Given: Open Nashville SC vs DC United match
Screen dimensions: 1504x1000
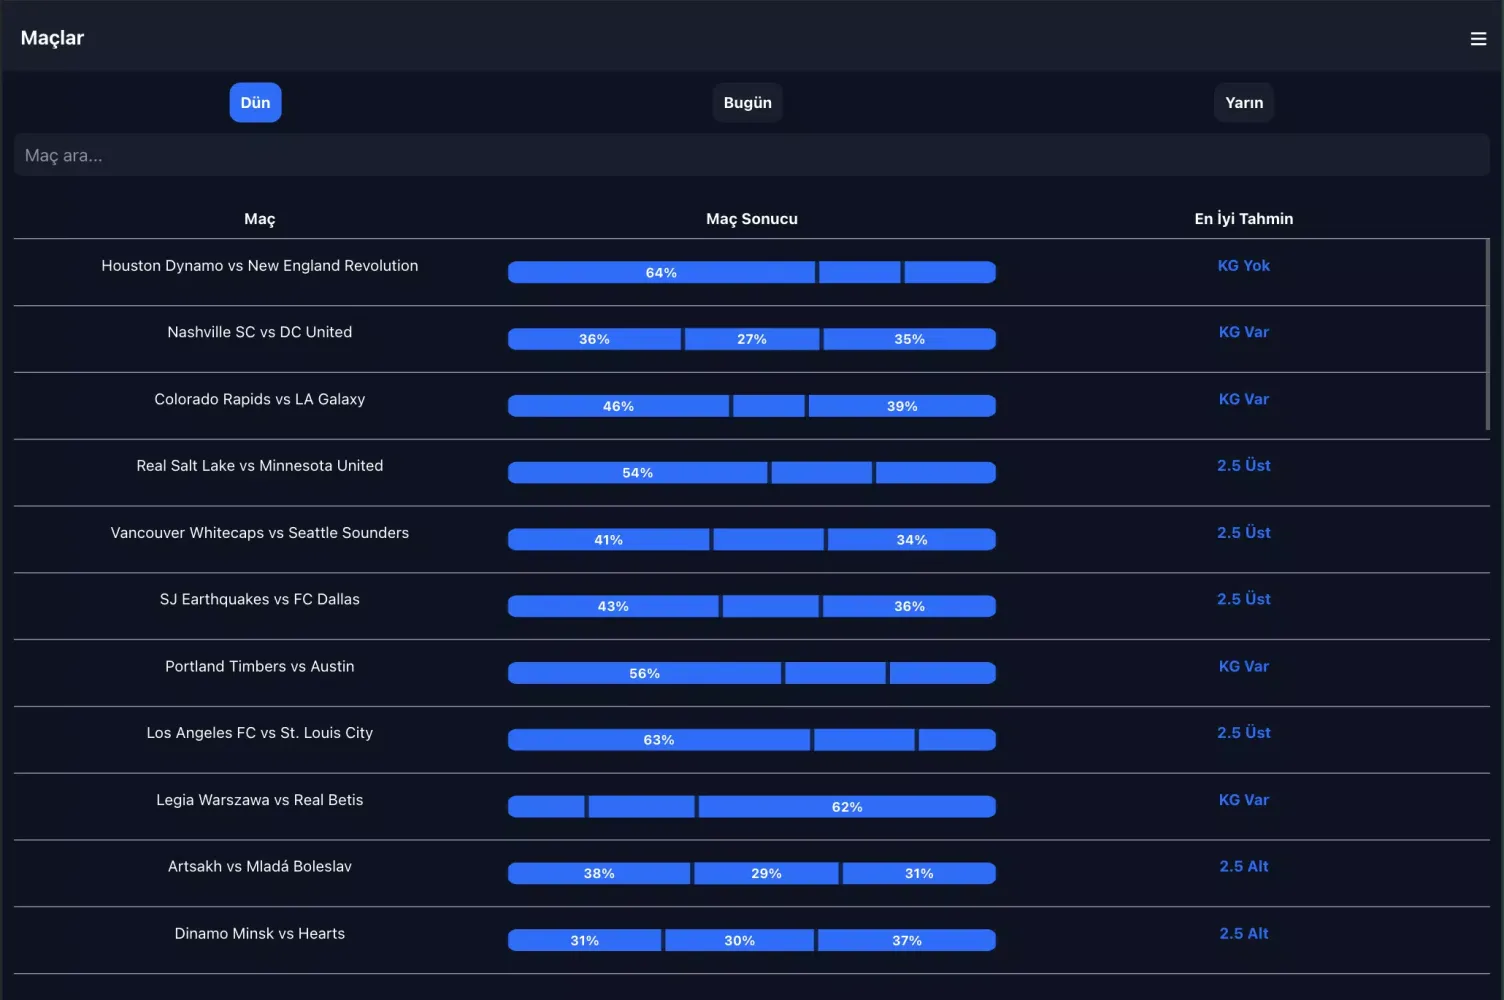Looking at the screenshot, I should [260, 332].
